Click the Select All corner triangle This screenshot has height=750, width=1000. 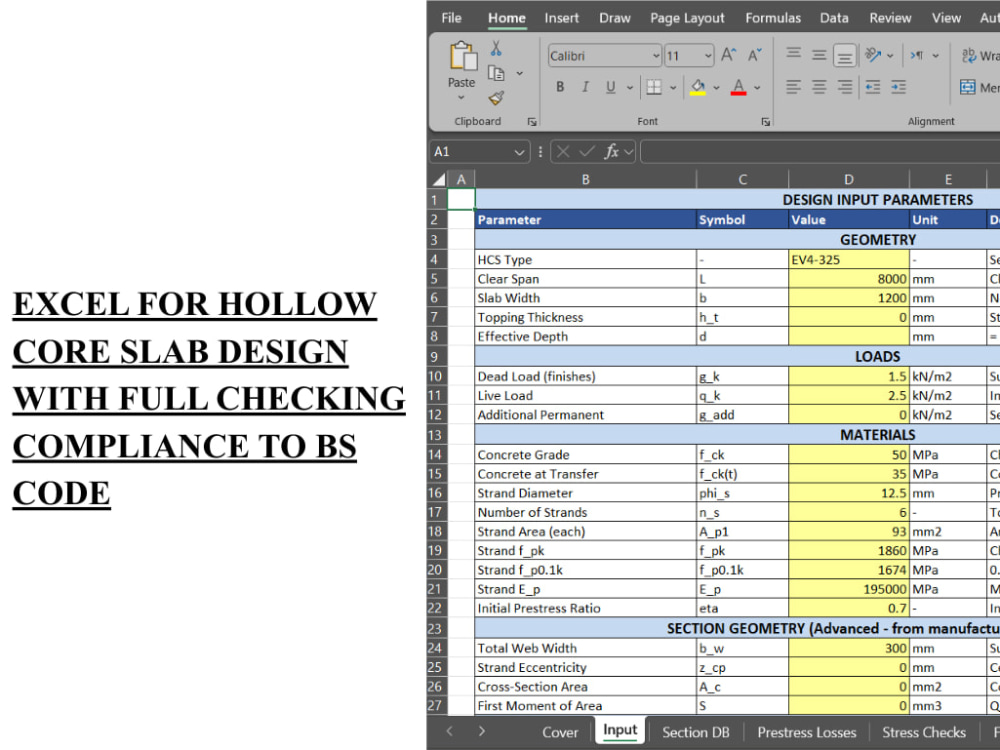pyautogui.click(x=438, y=179)
